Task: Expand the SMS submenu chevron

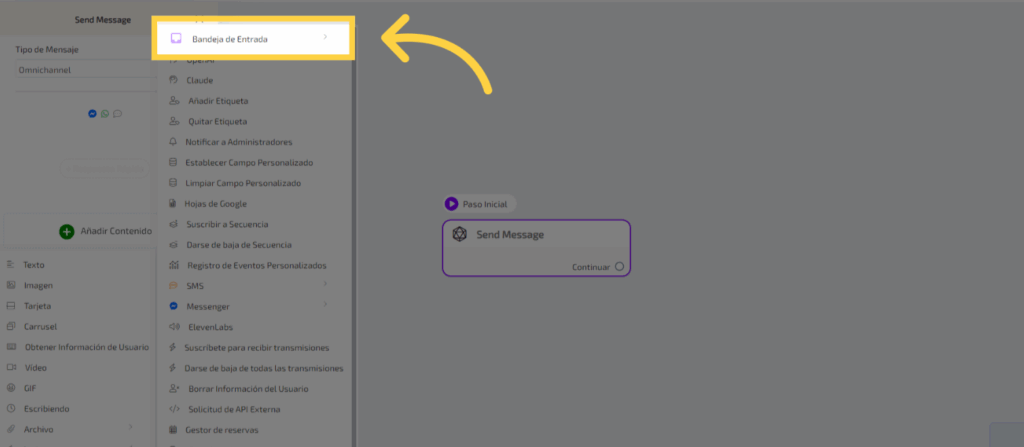Action: click(x=325, y=286)
